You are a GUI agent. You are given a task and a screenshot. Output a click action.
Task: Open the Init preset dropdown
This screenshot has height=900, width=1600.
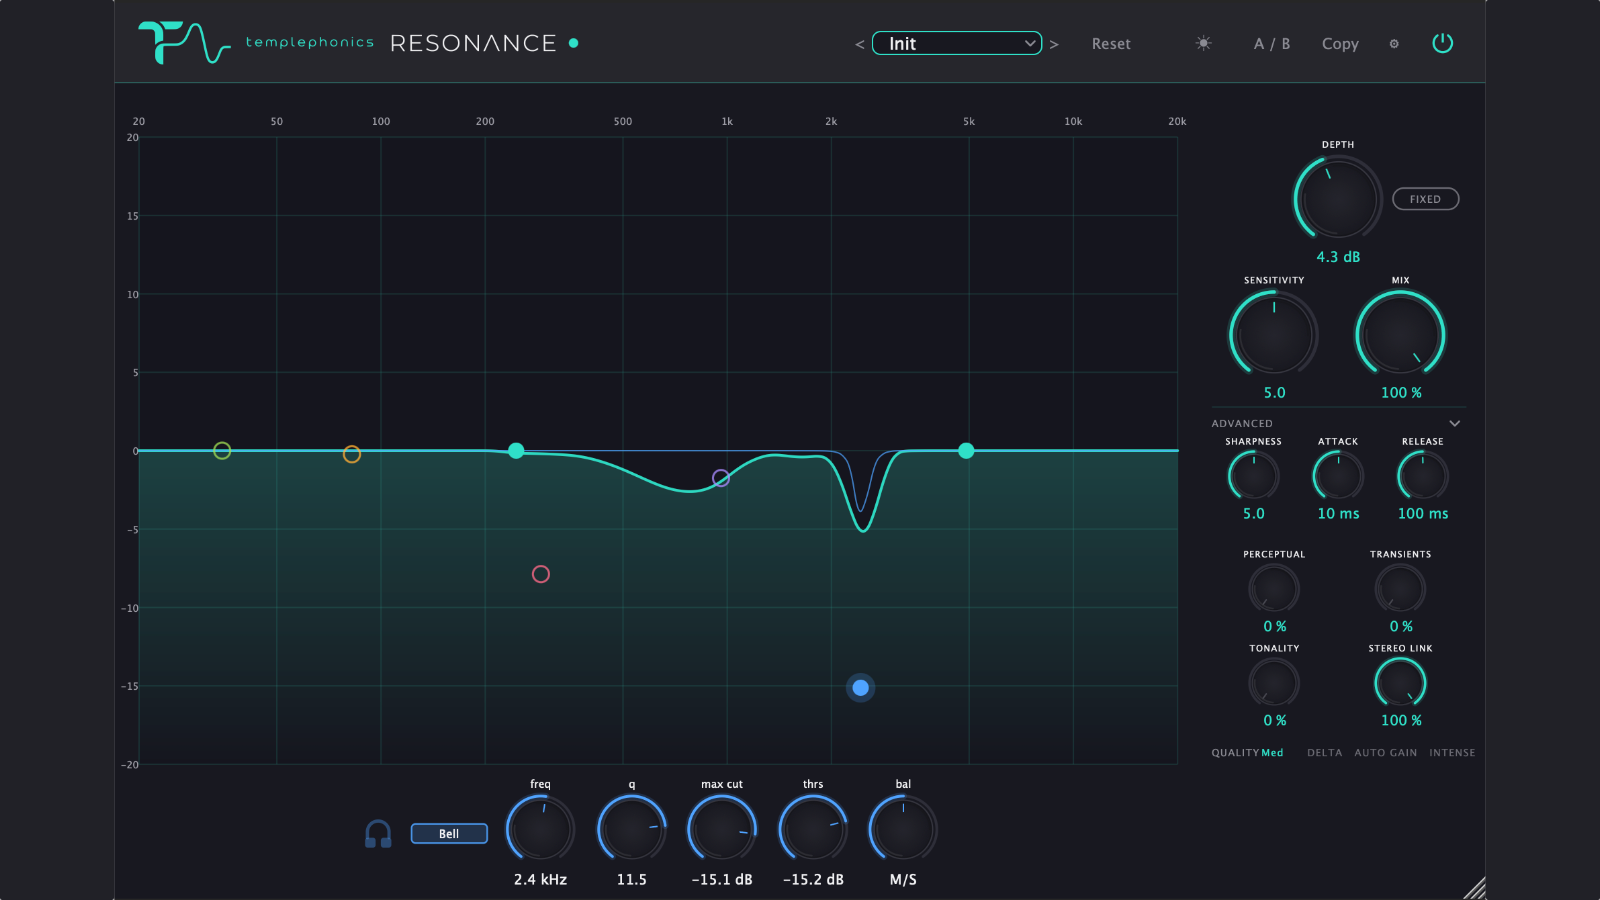click(x=957, y=43)
